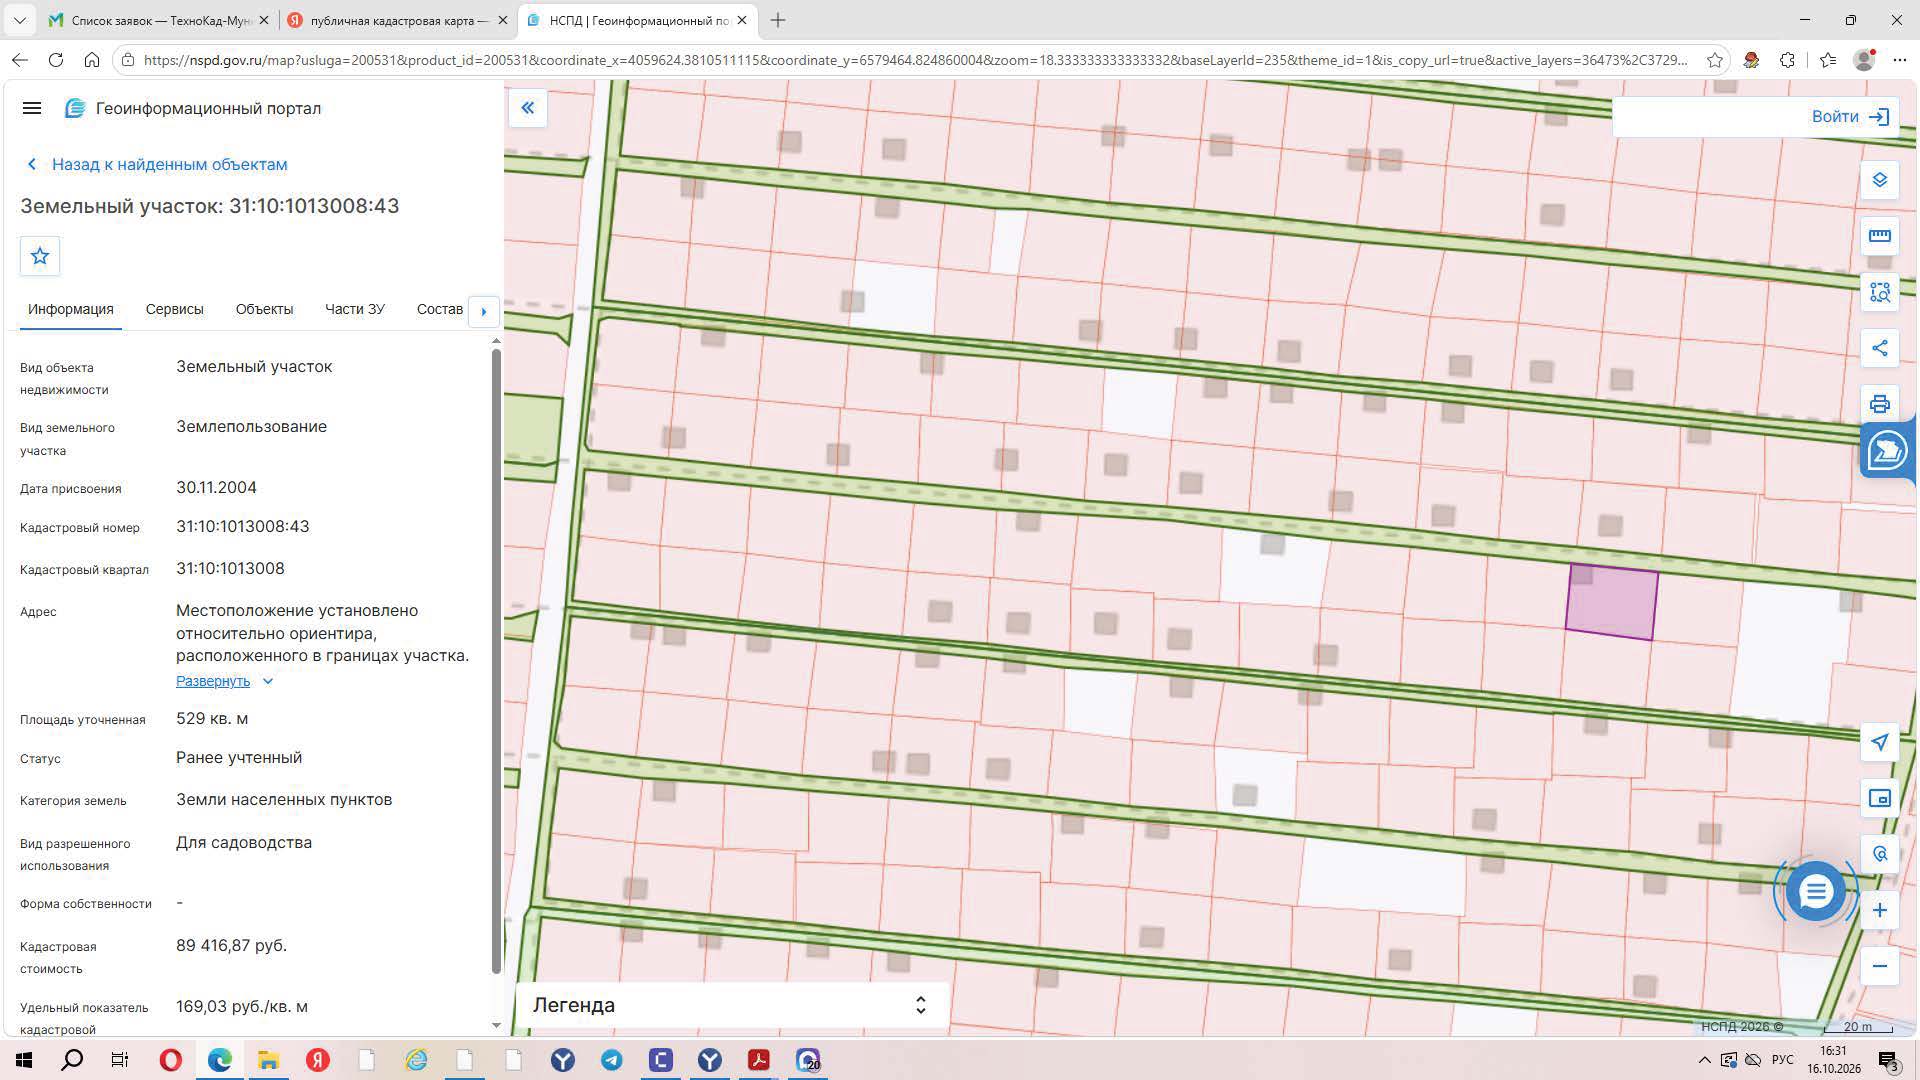Switch to the Информация tab
This screenshot has width=1920, height=1080.
(x=71, y=309)
